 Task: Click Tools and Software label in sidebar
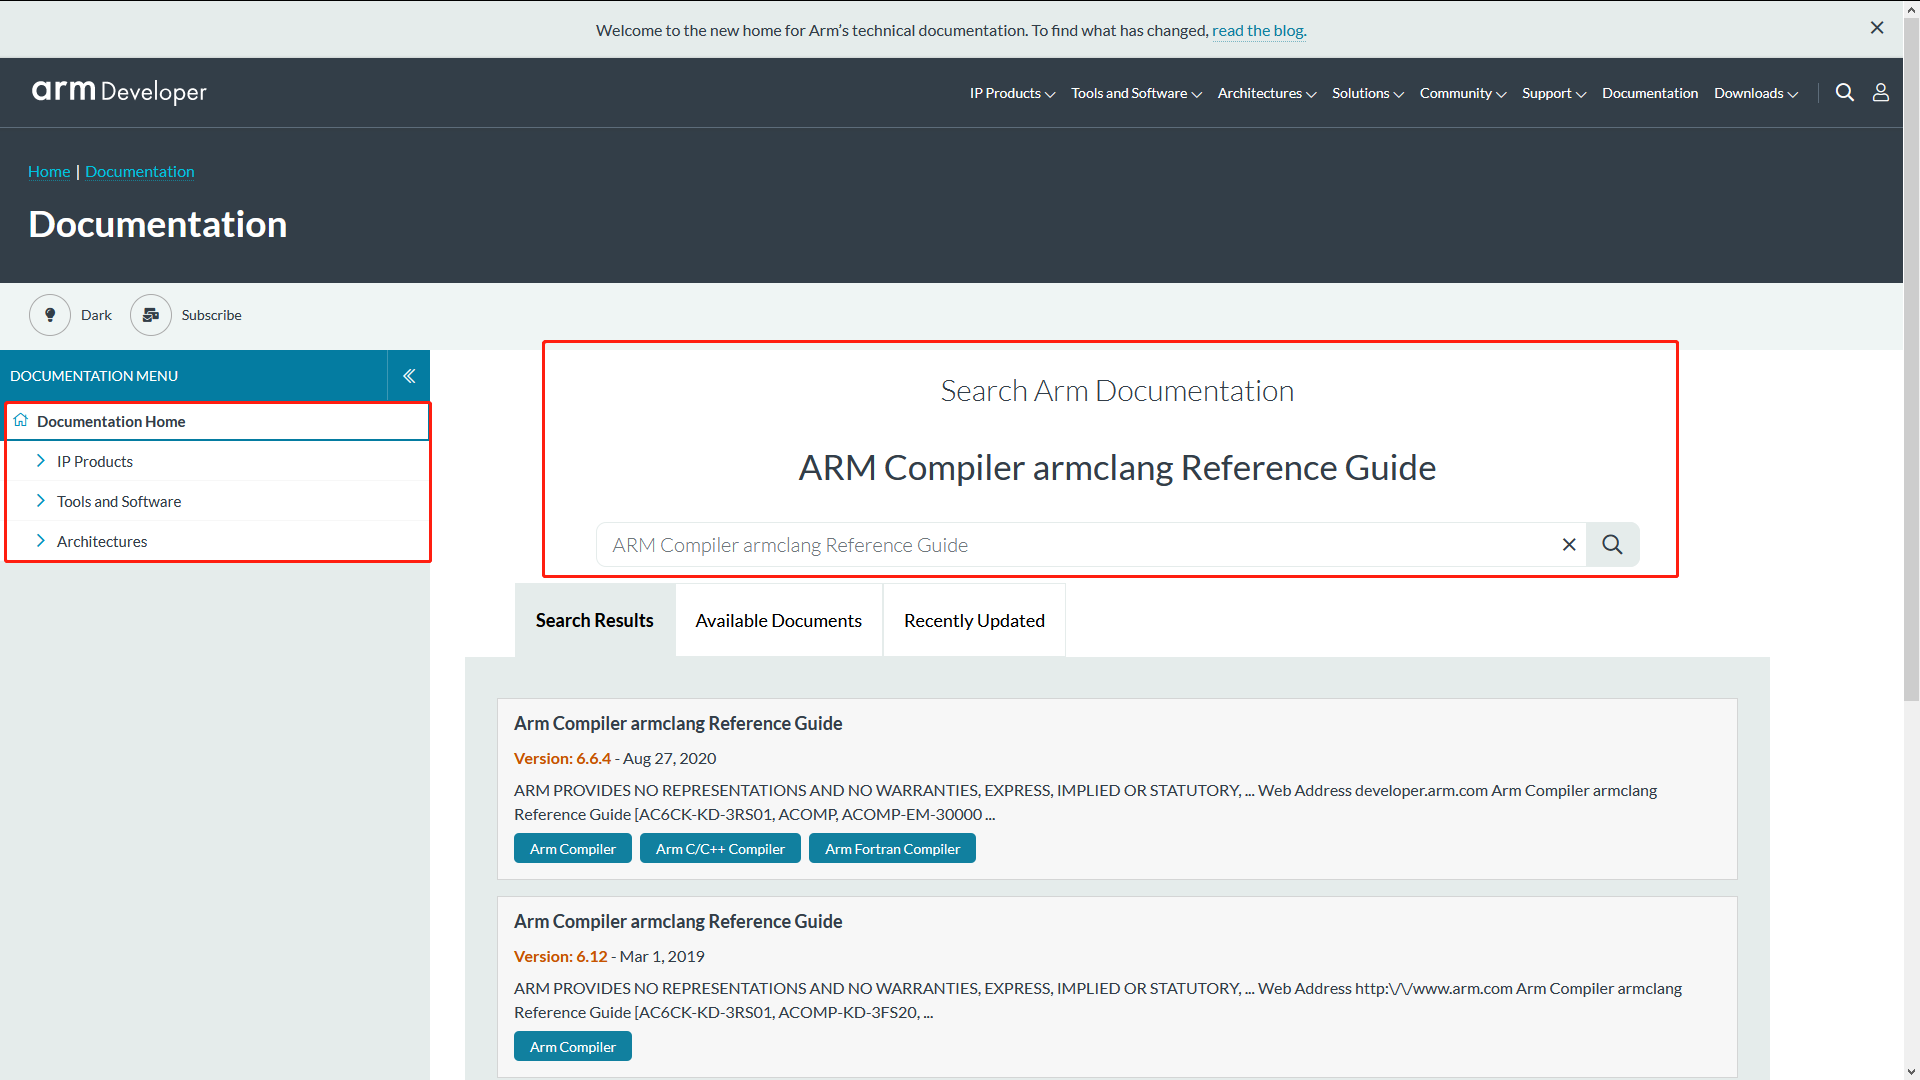pyautogui.click(x=119, y=501)
